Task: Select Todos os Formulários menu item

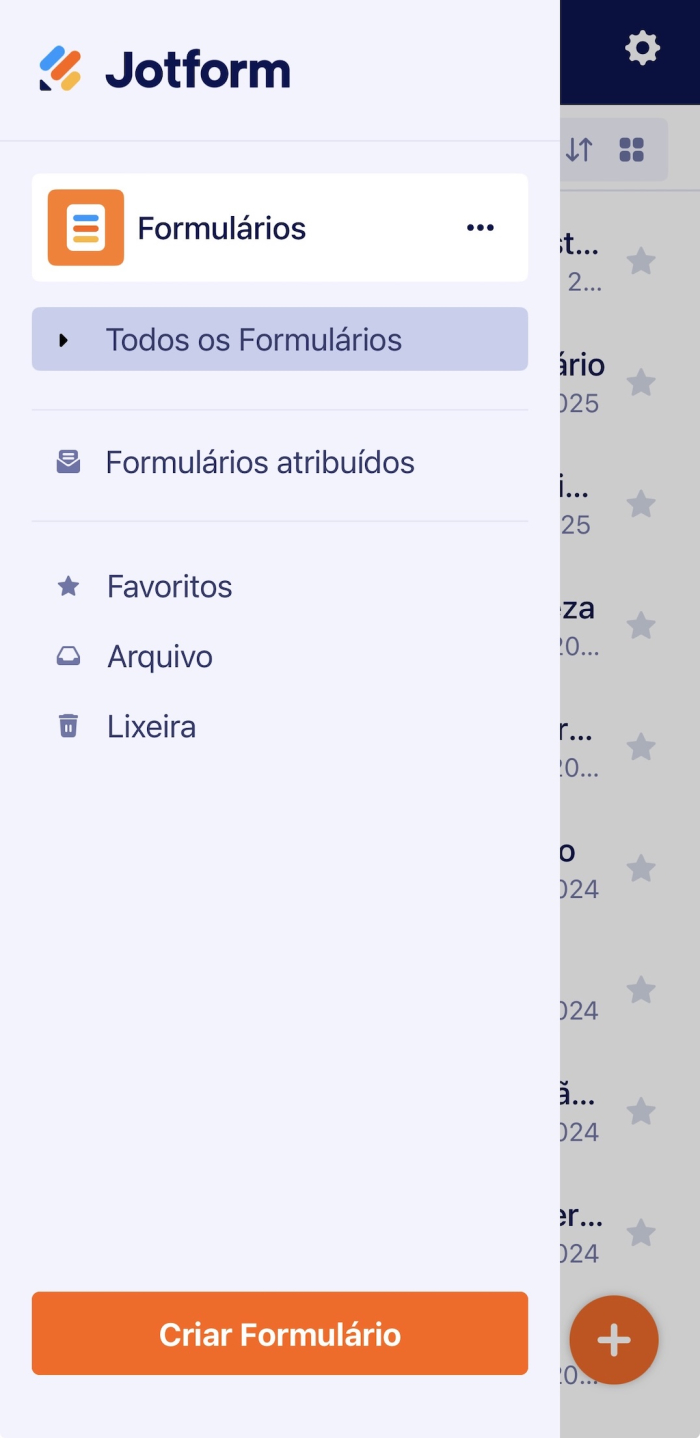Action: (255, 339)
